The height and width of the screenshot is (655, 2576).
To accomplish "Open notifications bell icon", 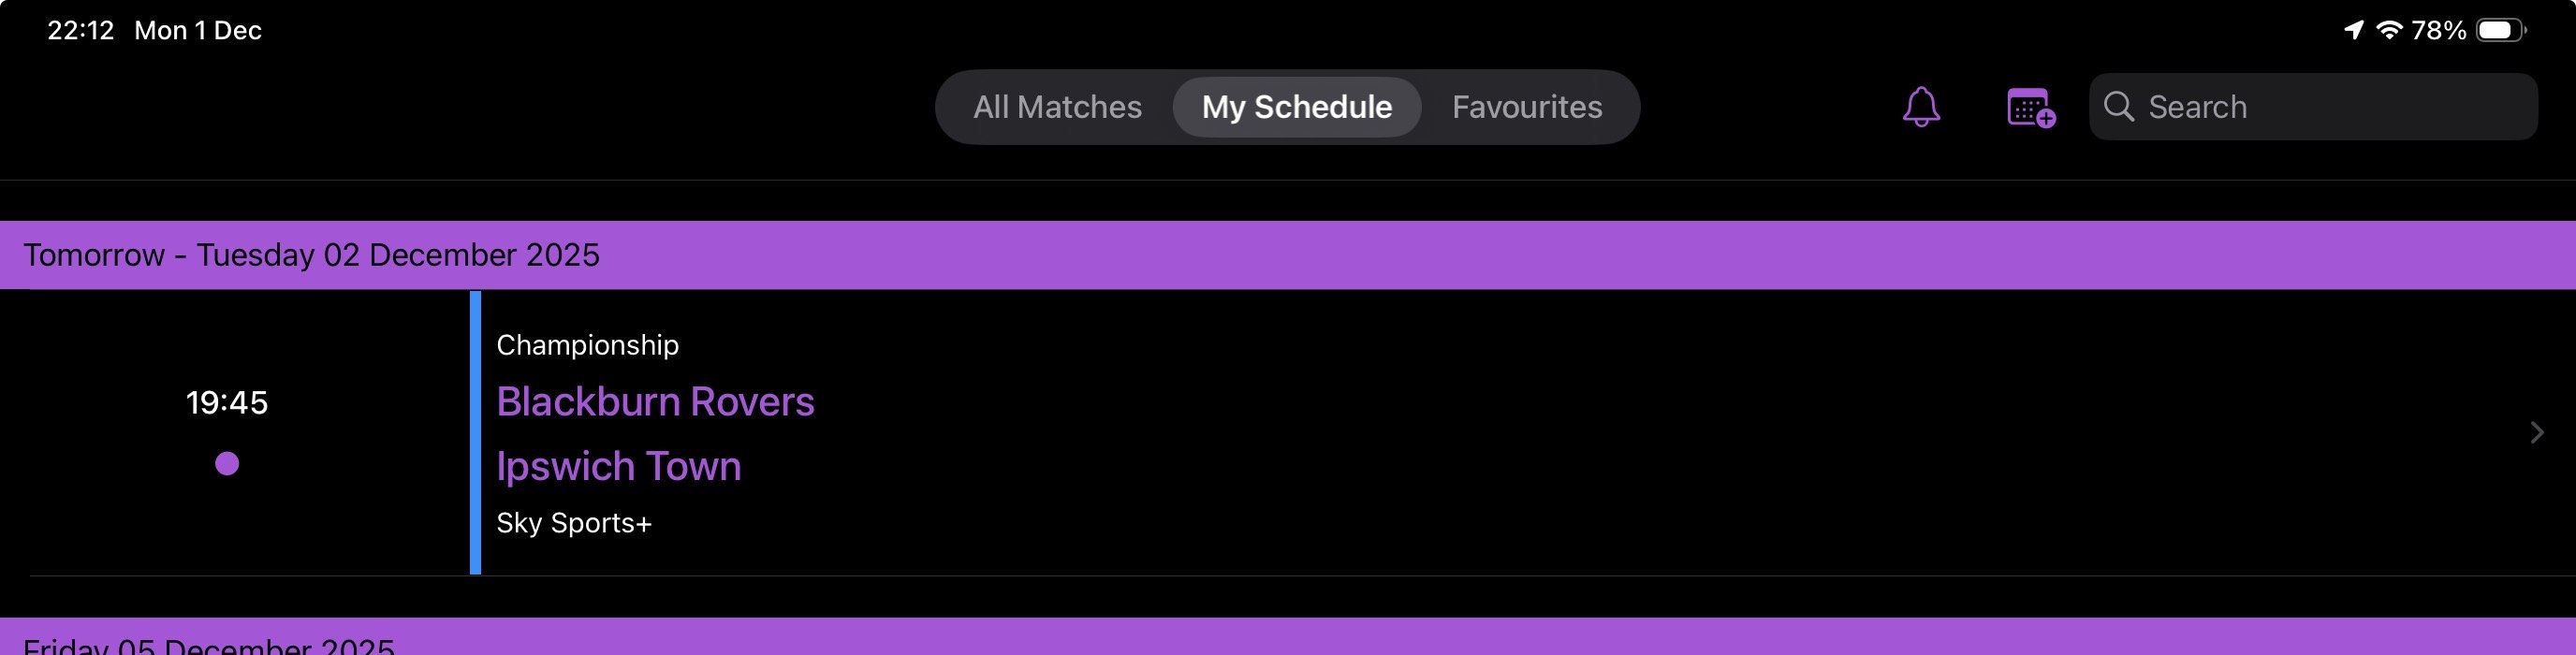I will point(1920,107).
